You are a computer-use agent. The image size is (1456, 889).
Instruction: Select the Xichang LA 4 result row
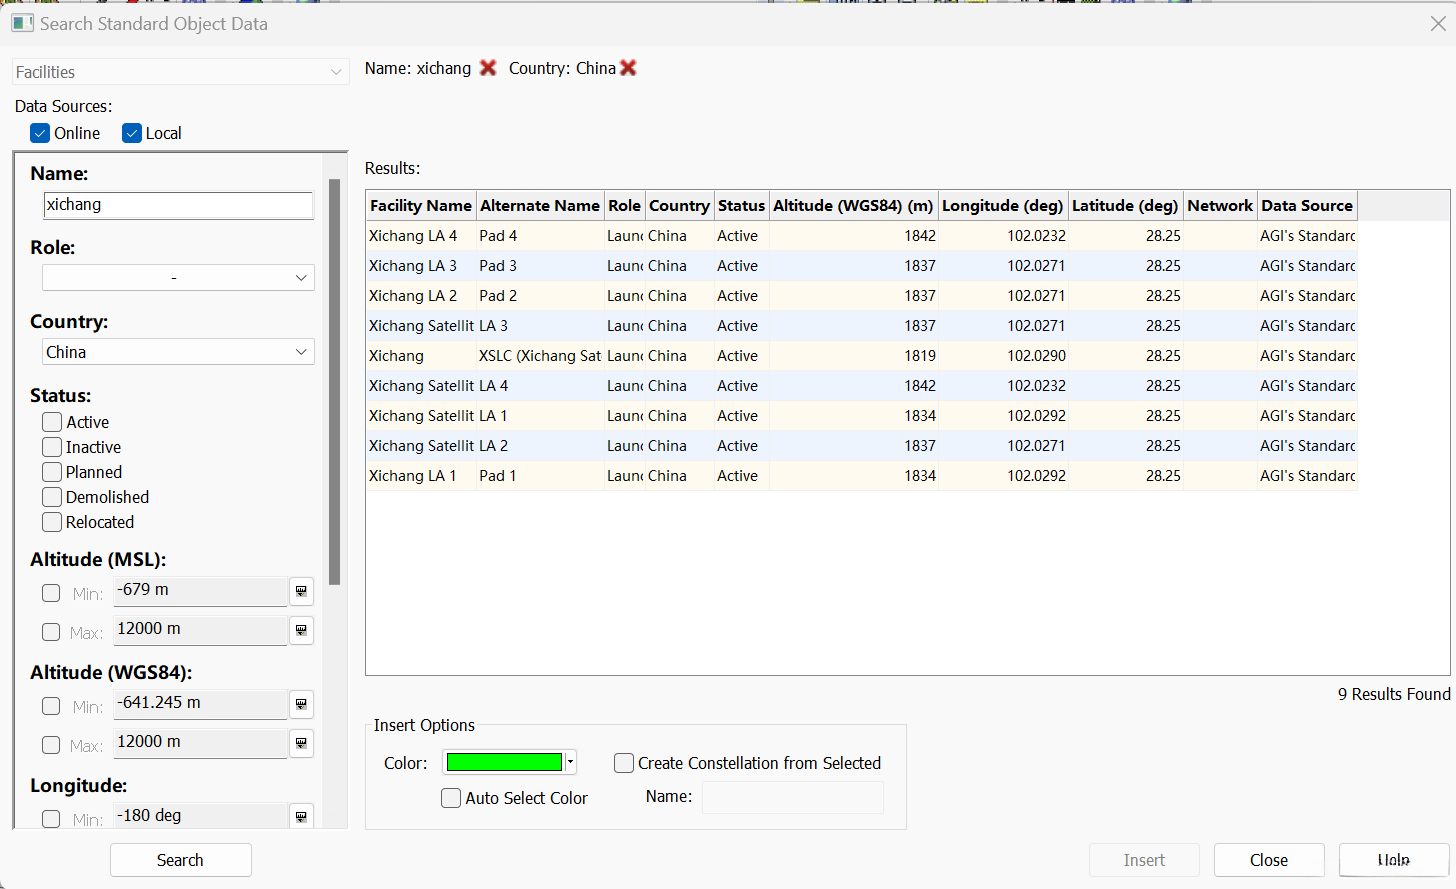(x=861, y=236)
